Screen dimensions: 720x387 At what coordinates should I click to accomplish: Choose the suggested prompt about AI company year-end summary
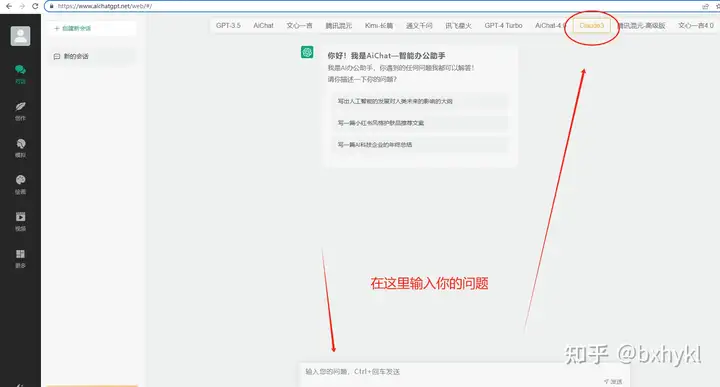(x=420, y=145)
